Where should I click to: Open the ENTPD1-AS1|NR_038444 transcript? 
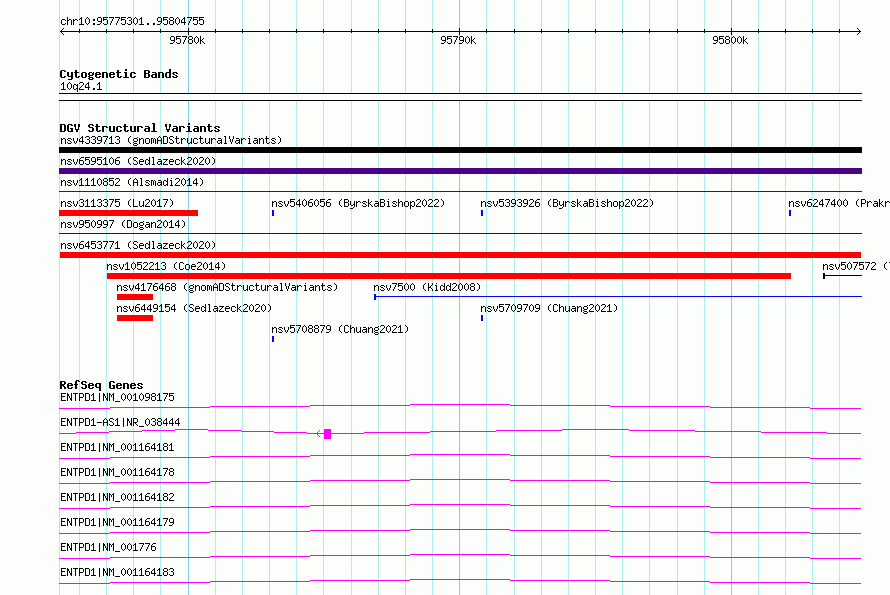[120, 422]
